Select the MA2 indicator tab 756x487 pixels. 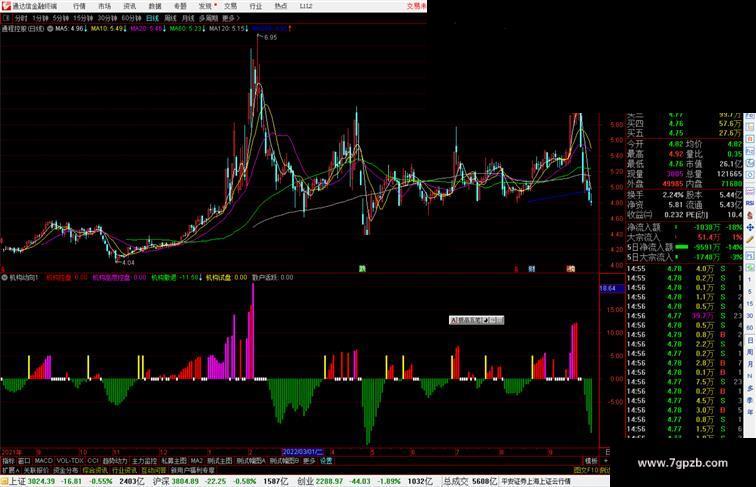coord(196,461)
